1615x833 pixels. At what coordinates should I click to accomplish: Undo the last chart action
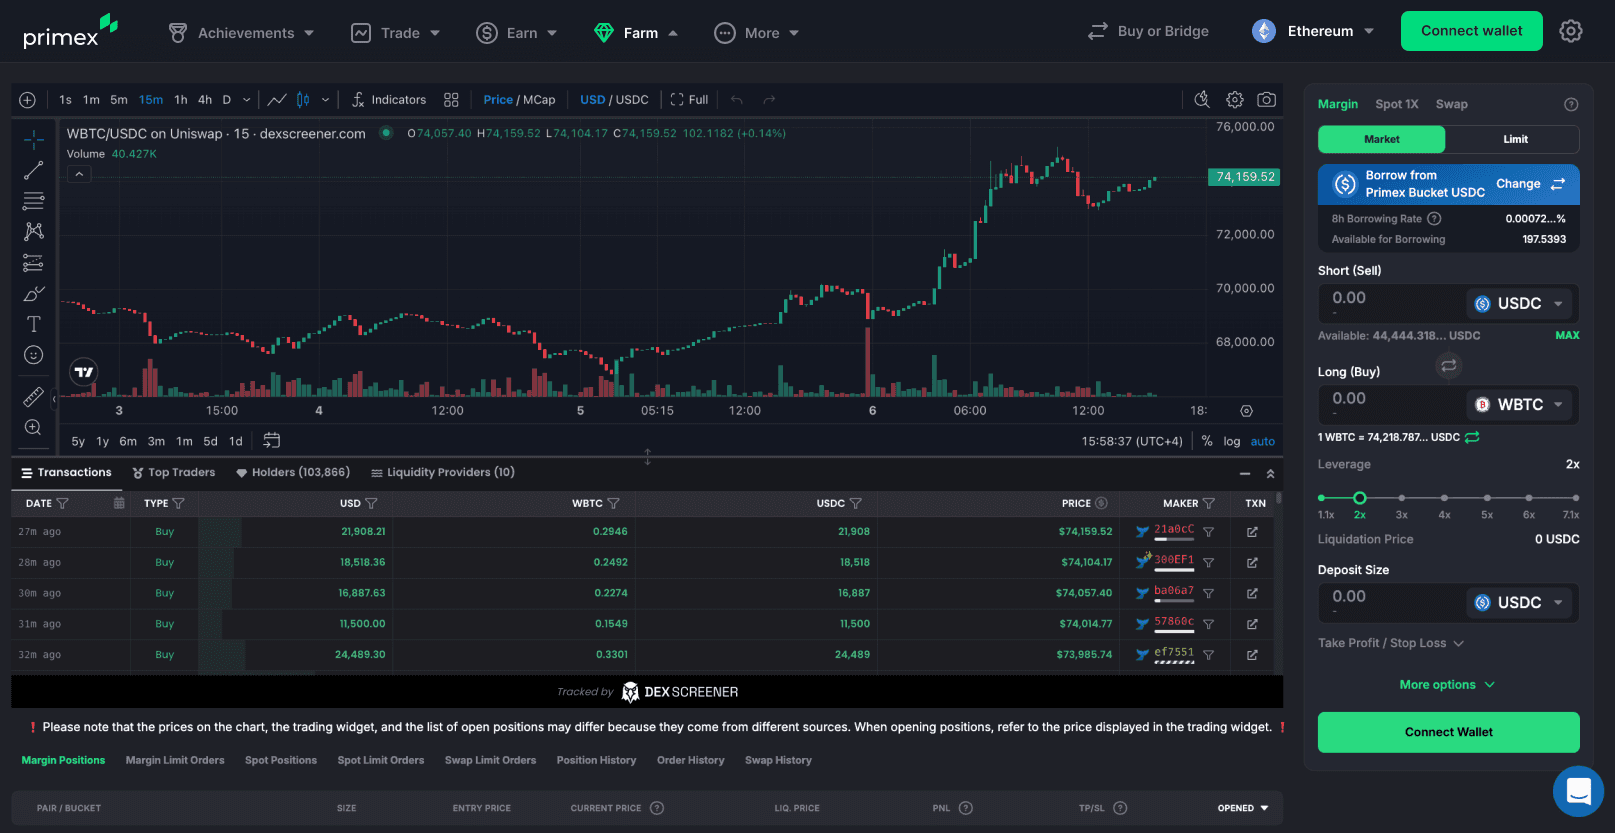[737, 100]
